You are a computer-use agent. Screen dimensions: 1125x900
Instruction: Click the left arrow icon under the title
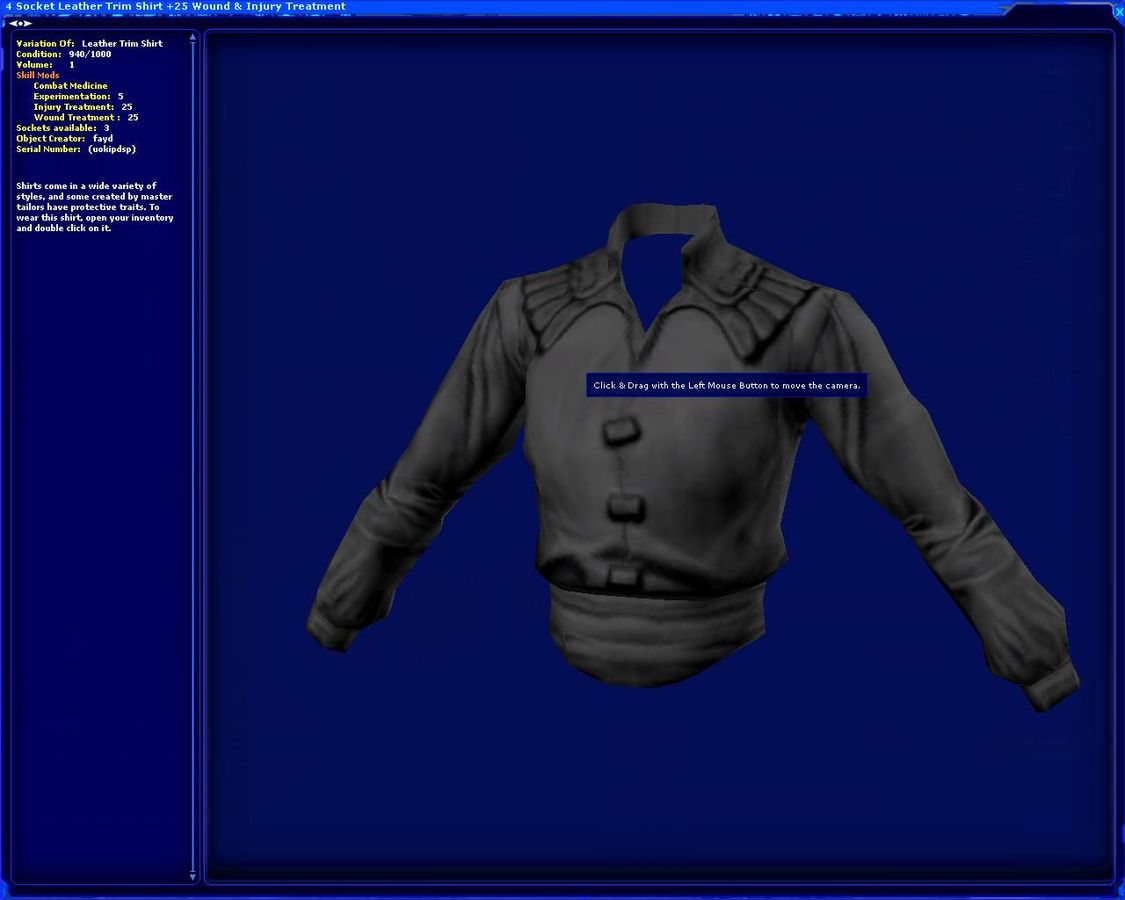tap(13, 23)
